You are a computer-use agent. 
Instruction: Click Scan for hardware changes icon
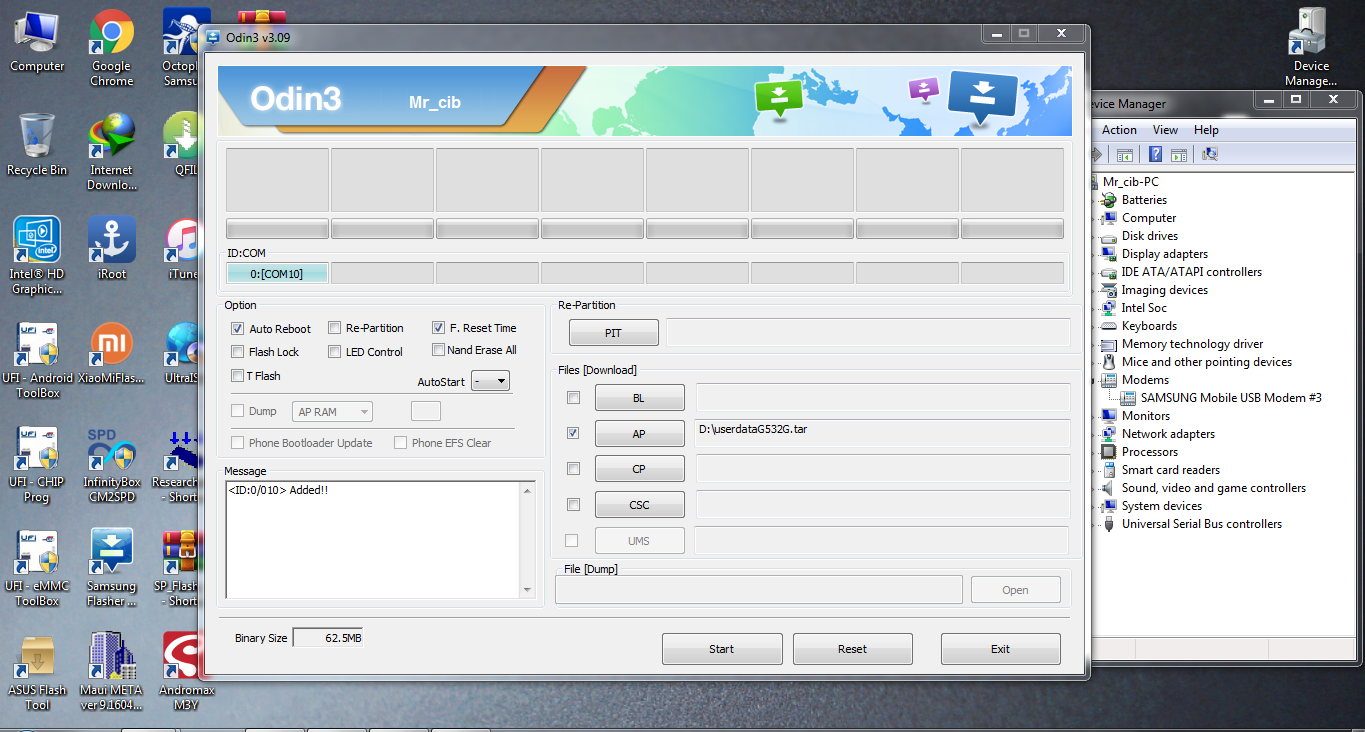coord(1210,155)
